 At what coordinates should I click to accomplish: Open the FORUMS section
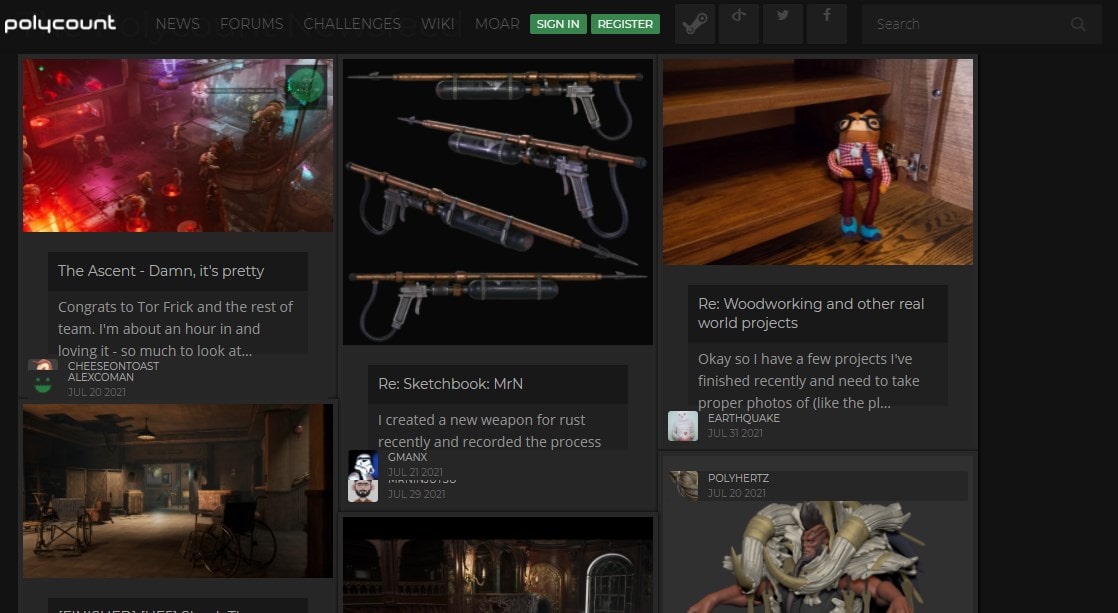point(252,23)
